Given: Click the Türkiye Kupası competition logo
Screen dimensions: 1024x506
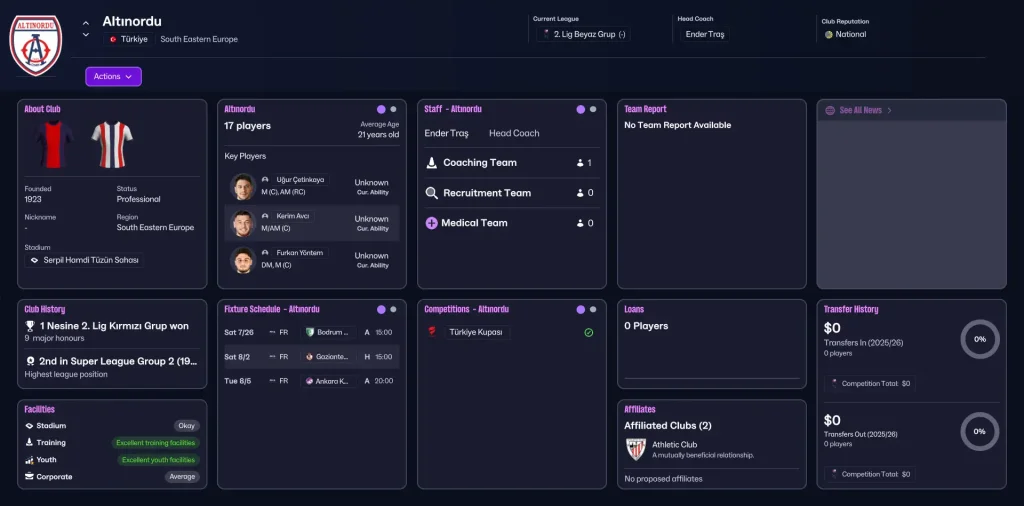Looking at the screenshot, I should point(431,332).
